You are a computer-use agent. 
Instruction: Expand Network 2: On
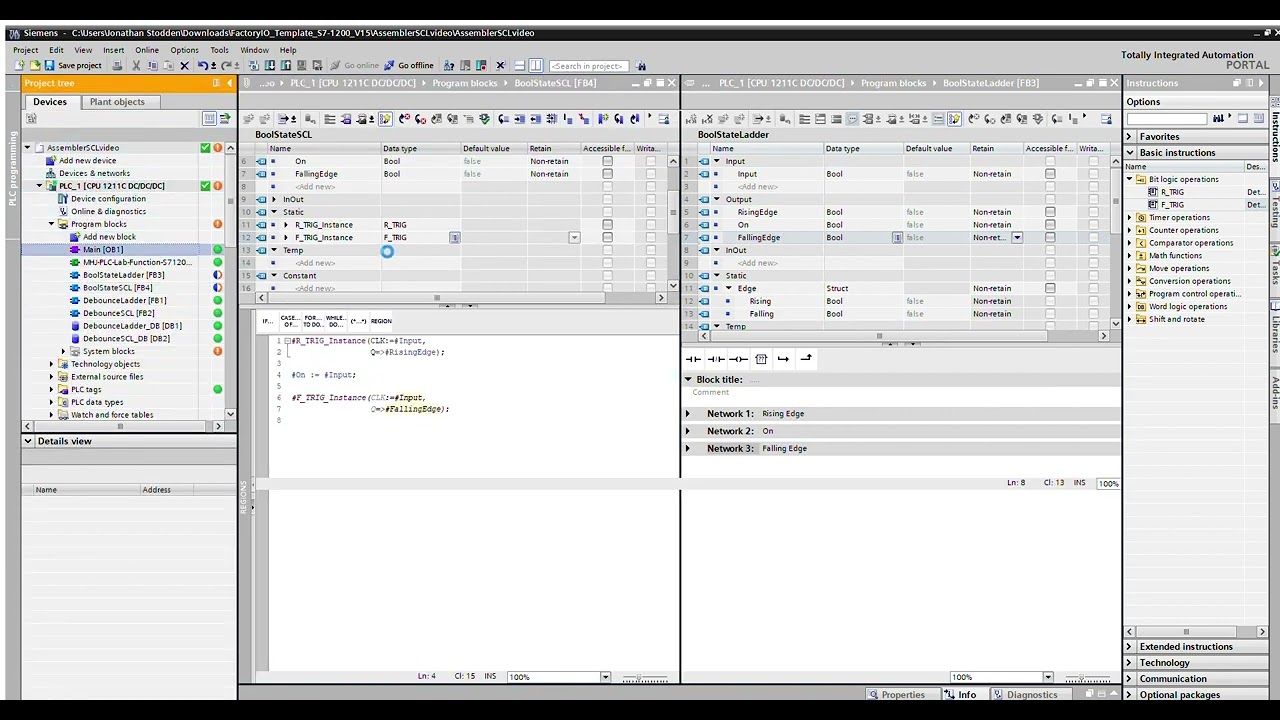pos(687,431)
